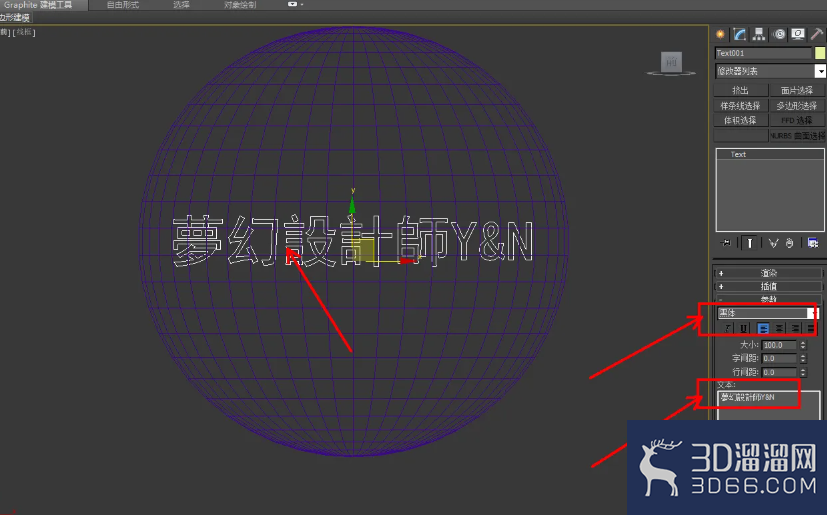Viewport: 827px width, 515px height.
Task: Click the green Y axis gizmo arrow
Action: click(x=352, y=205)
